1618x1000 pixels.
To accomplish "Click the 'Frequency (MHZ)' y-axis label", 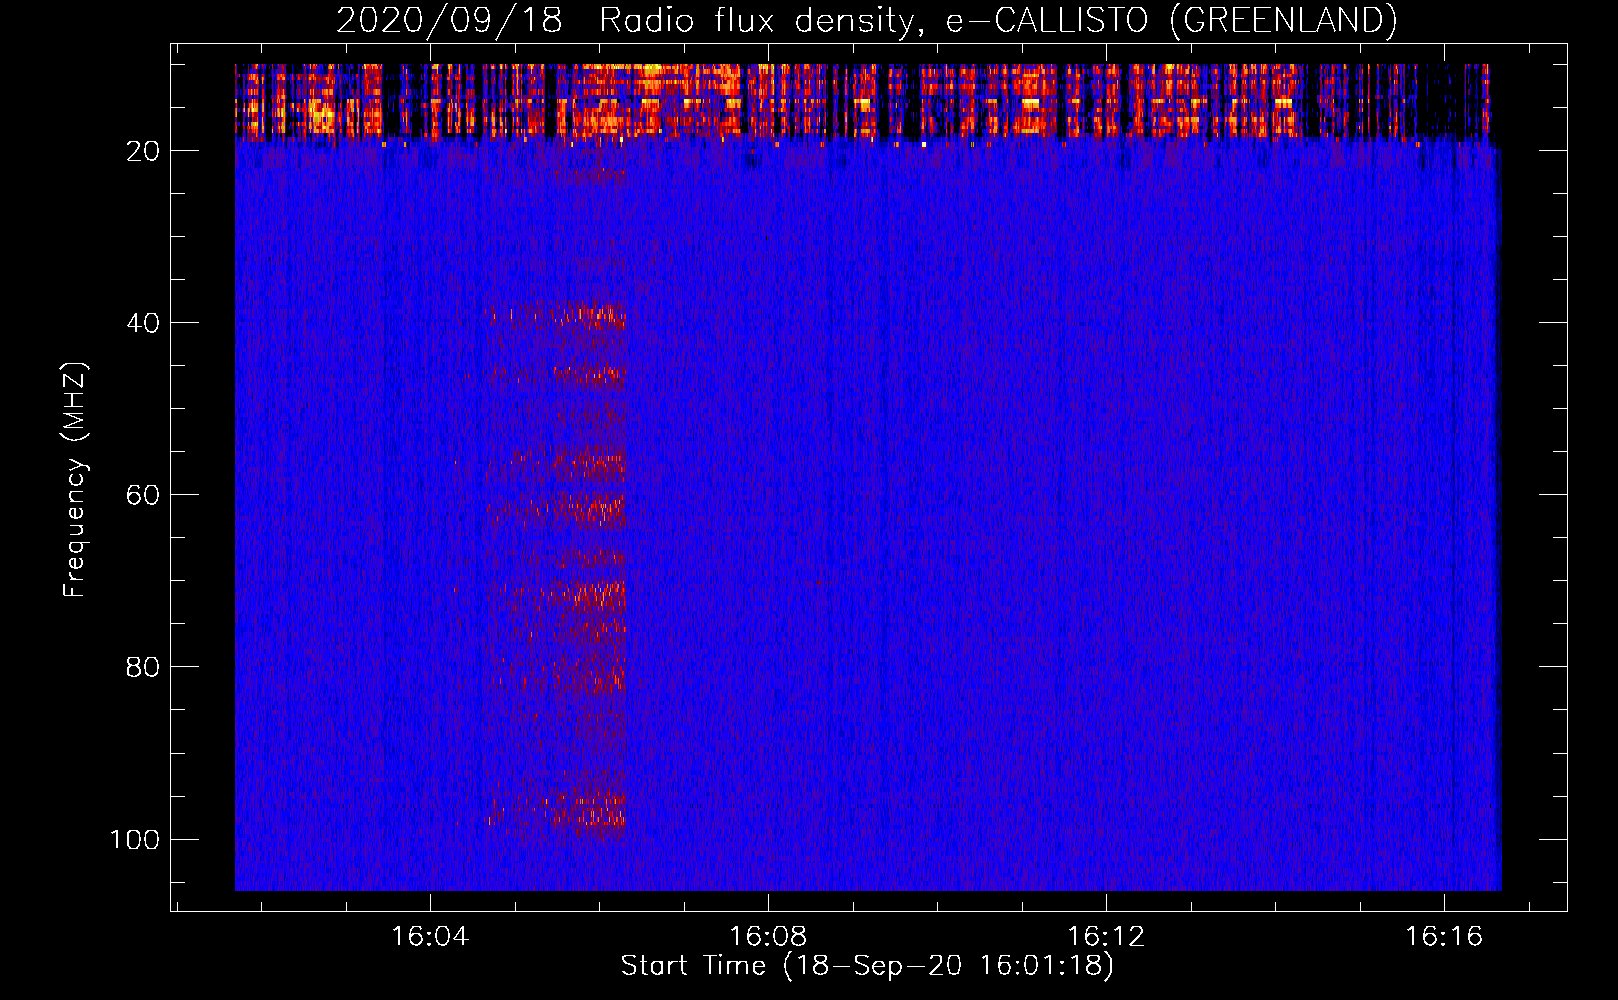I will point(75,479).
